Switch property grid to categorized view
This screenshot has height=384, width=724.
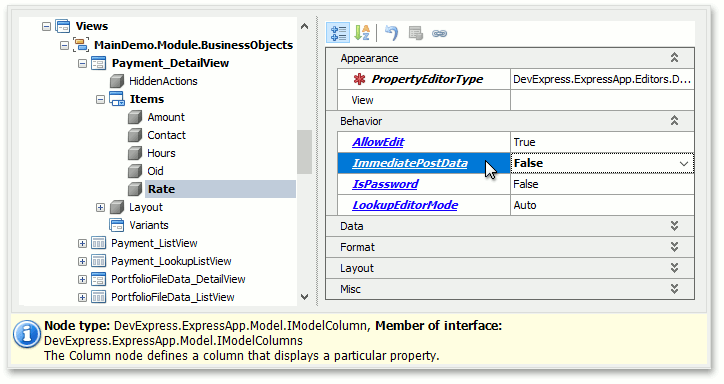[x=338, y=33]
